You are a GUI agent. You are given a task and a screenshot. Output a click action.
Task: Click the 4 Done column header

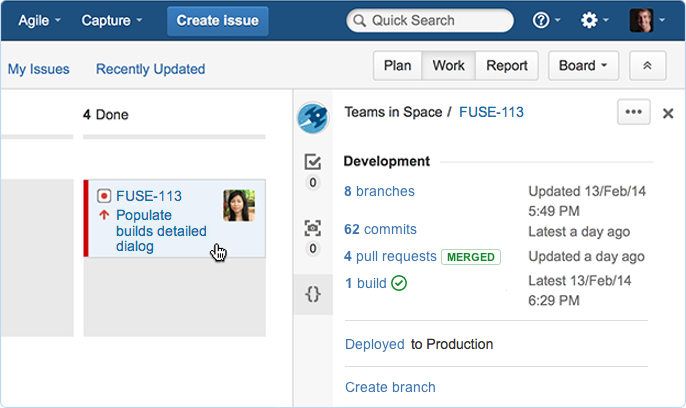106,115
